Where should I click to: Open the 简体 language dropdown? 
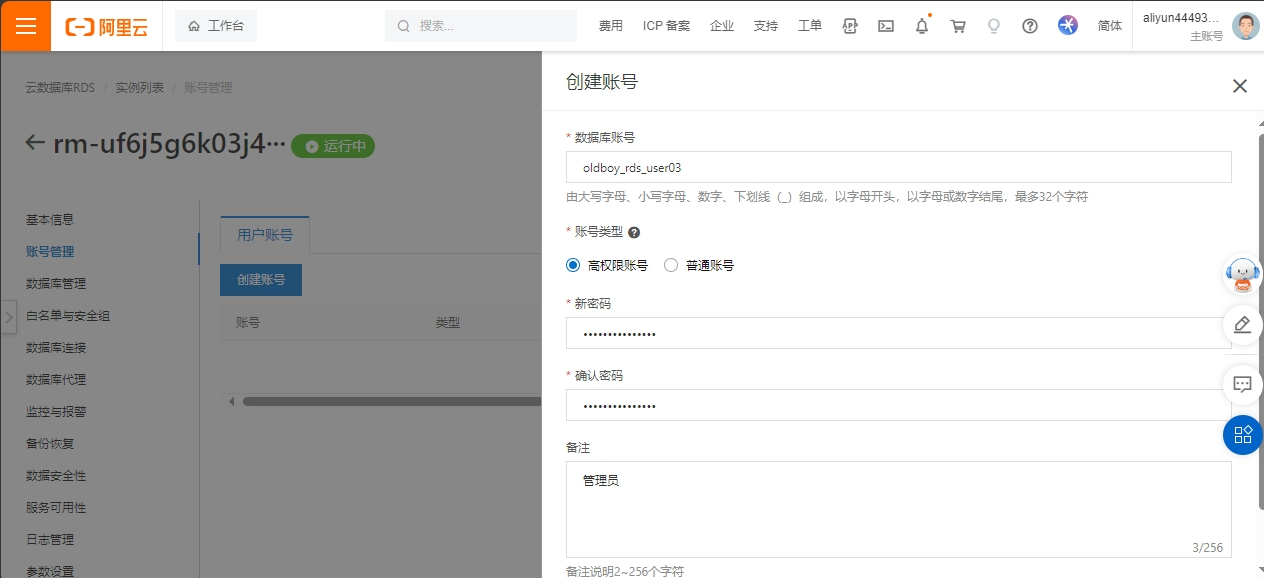pyautogui.click(x=1110, y=26)
